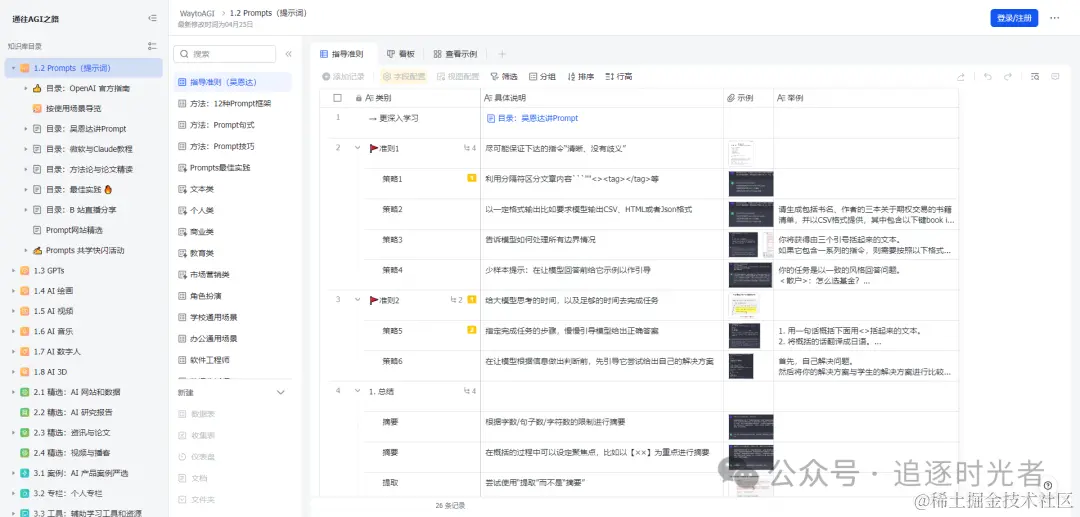Click the search input in table list panel
Screen dimensions: 1080x517
point(225,54)
